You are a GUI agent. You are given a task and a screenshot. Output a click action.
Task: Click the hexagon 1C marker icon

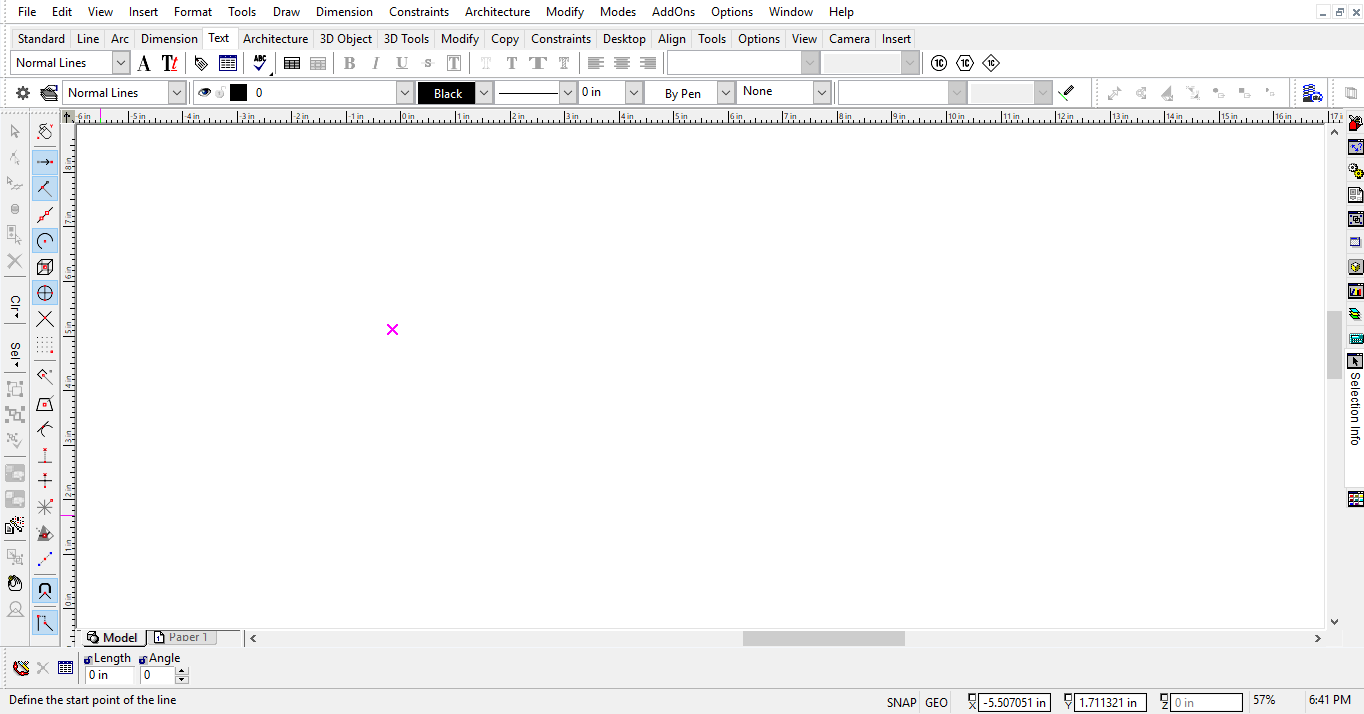point(965,63)
